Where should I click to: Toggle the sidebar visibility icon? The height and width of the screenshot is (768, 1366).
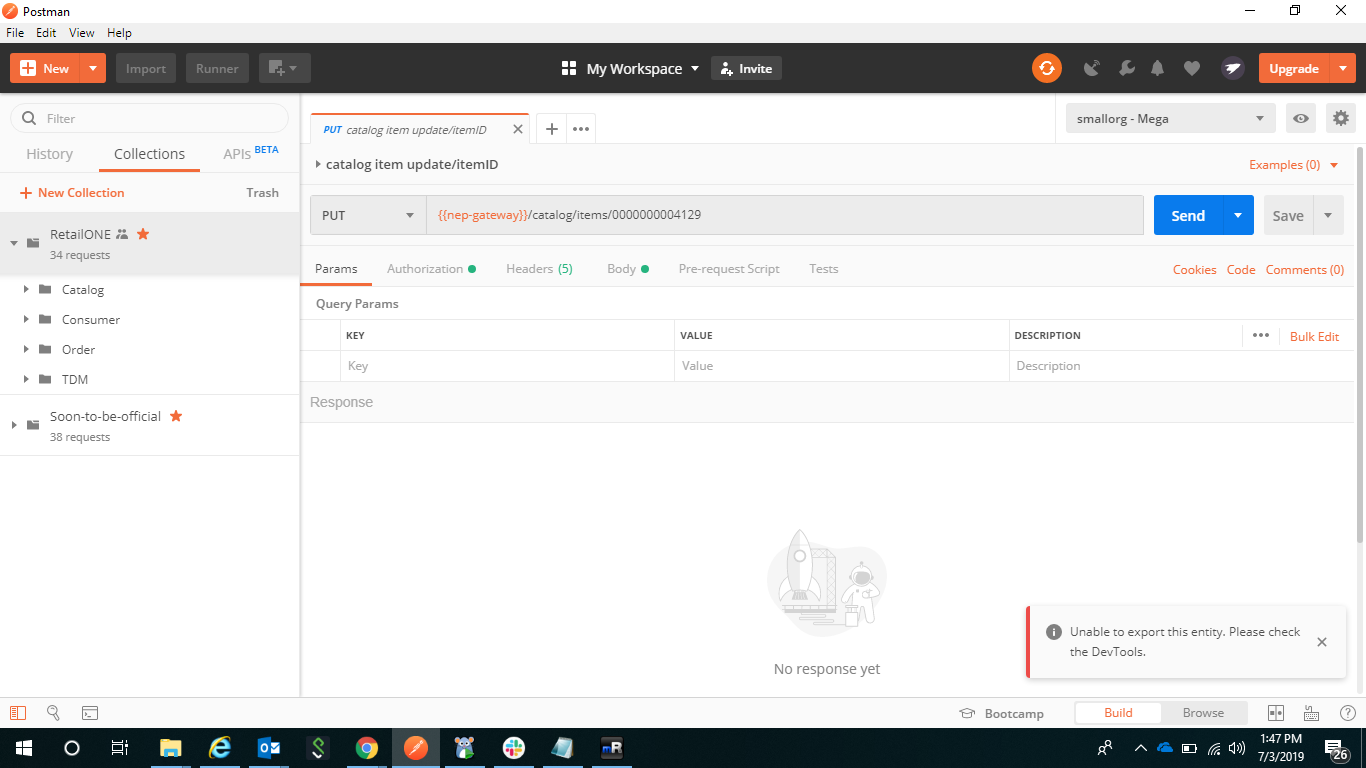pyautogui.click(x=17, y=713)
